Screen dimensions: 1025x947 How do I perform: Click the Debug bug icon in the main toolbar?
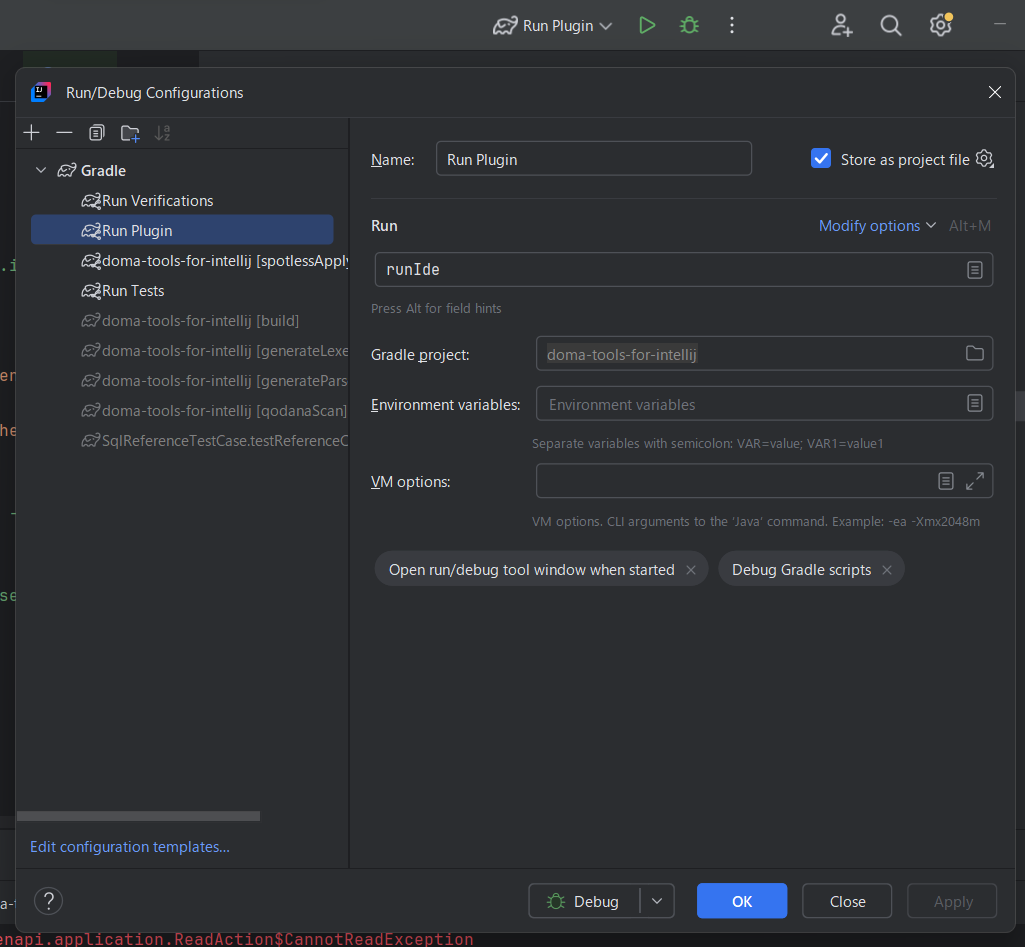click(689, 25)
